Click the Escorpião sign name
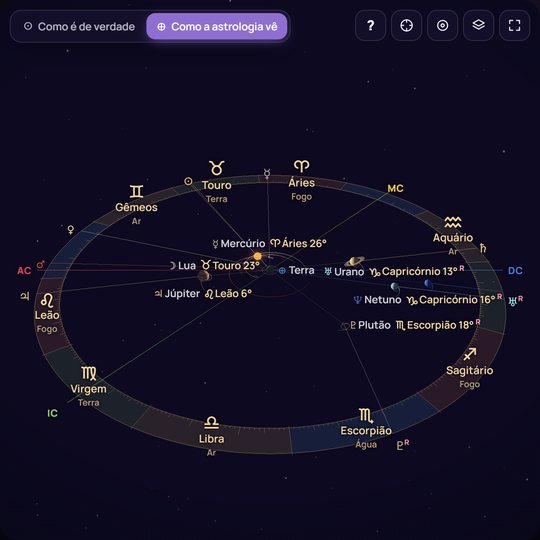The width and height of the screenshot is (540, 540). (x=366, y=431)
